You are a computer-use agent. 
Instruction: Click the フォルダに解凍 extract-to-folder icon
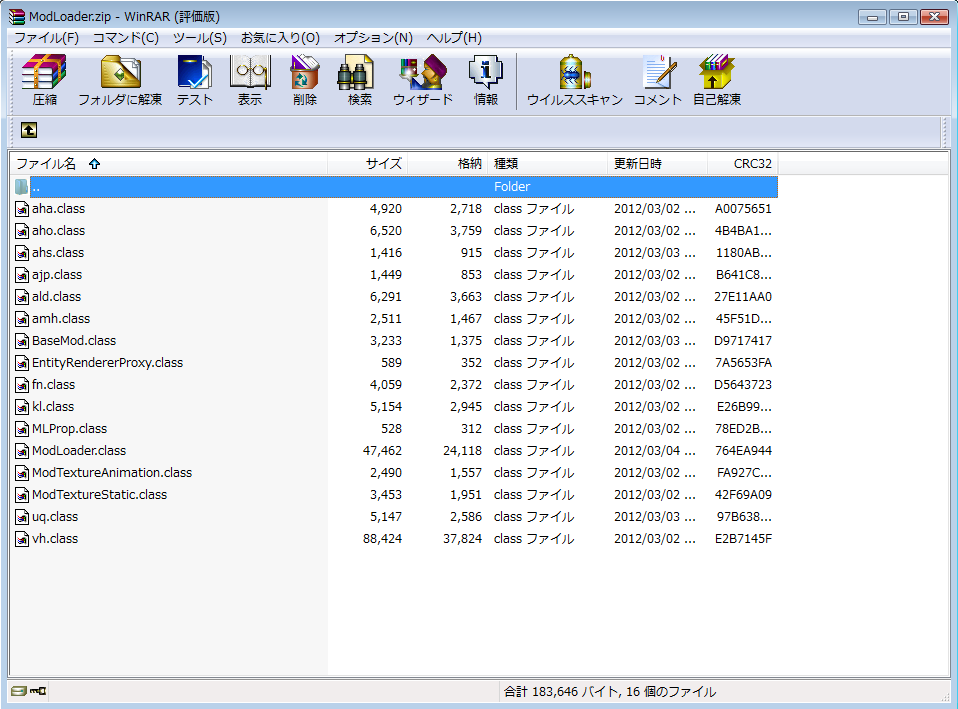tap(120, 80)
